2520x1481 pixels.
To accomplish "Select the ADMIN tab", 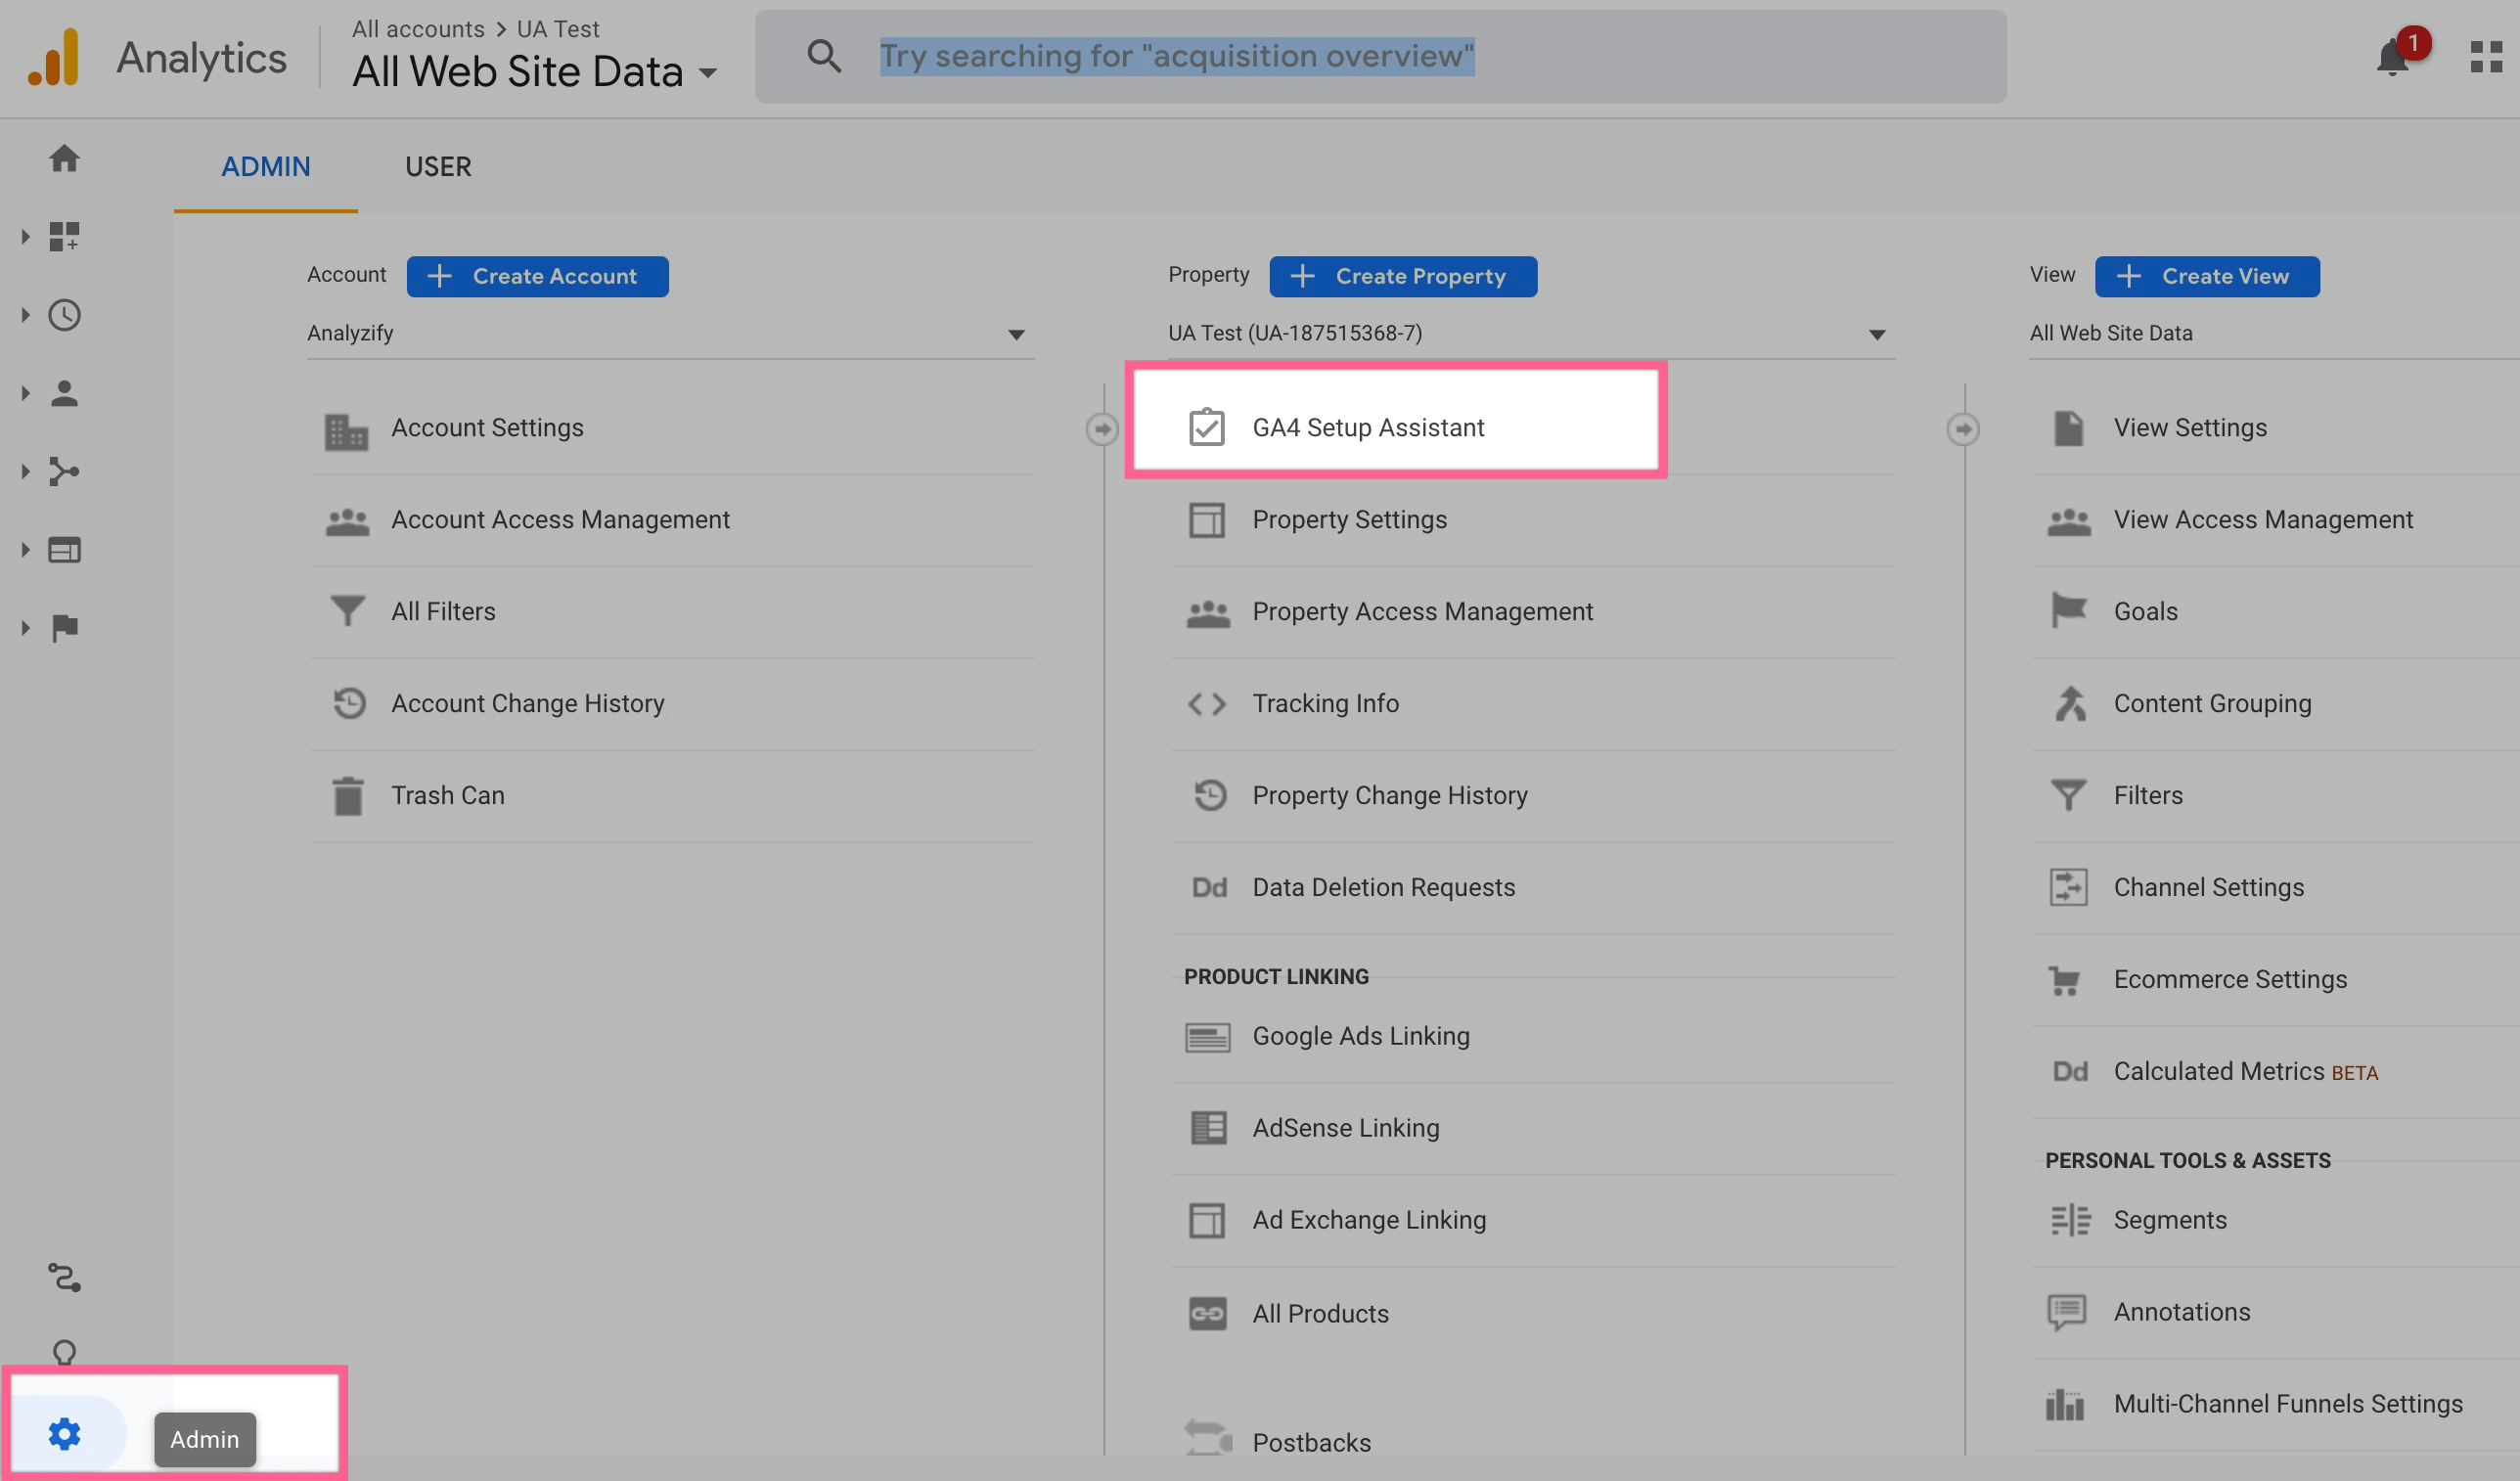I will coord(264,165).
